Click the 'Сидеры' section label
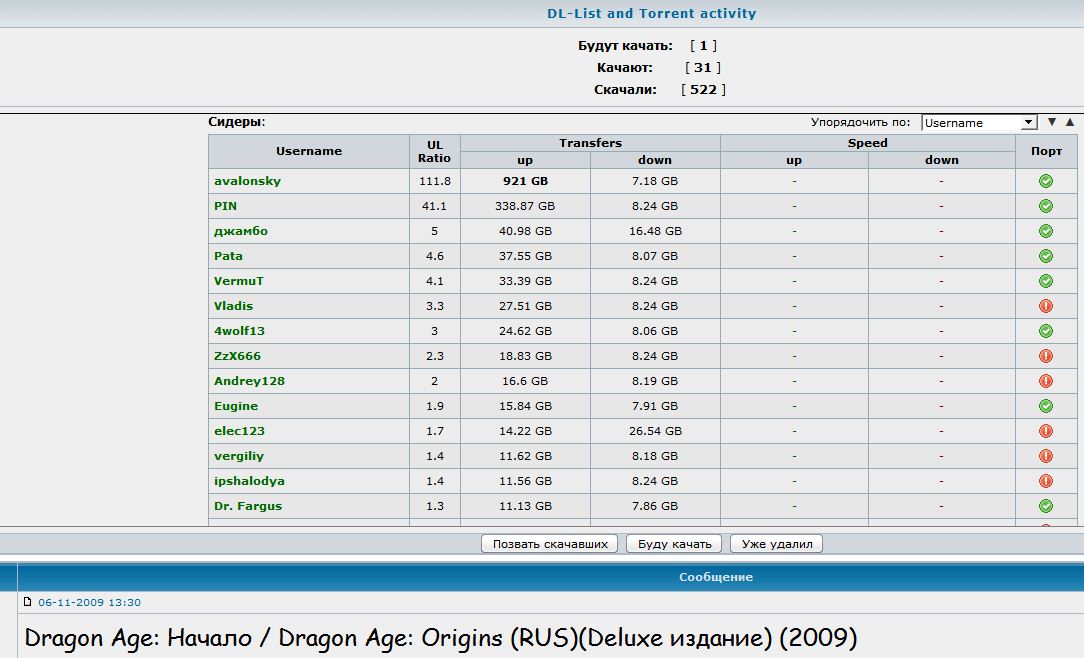Image resolution: width=1084 pixels, height=658 pixels. [x=236, y=122]
